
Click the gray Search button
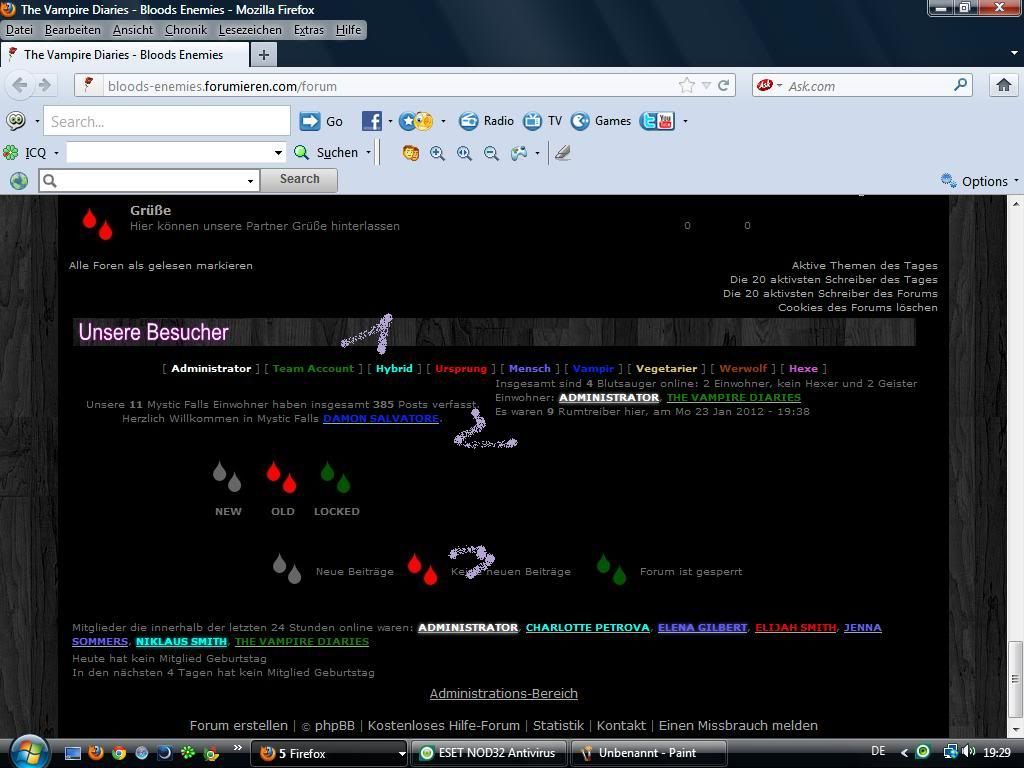click(299, 180)
